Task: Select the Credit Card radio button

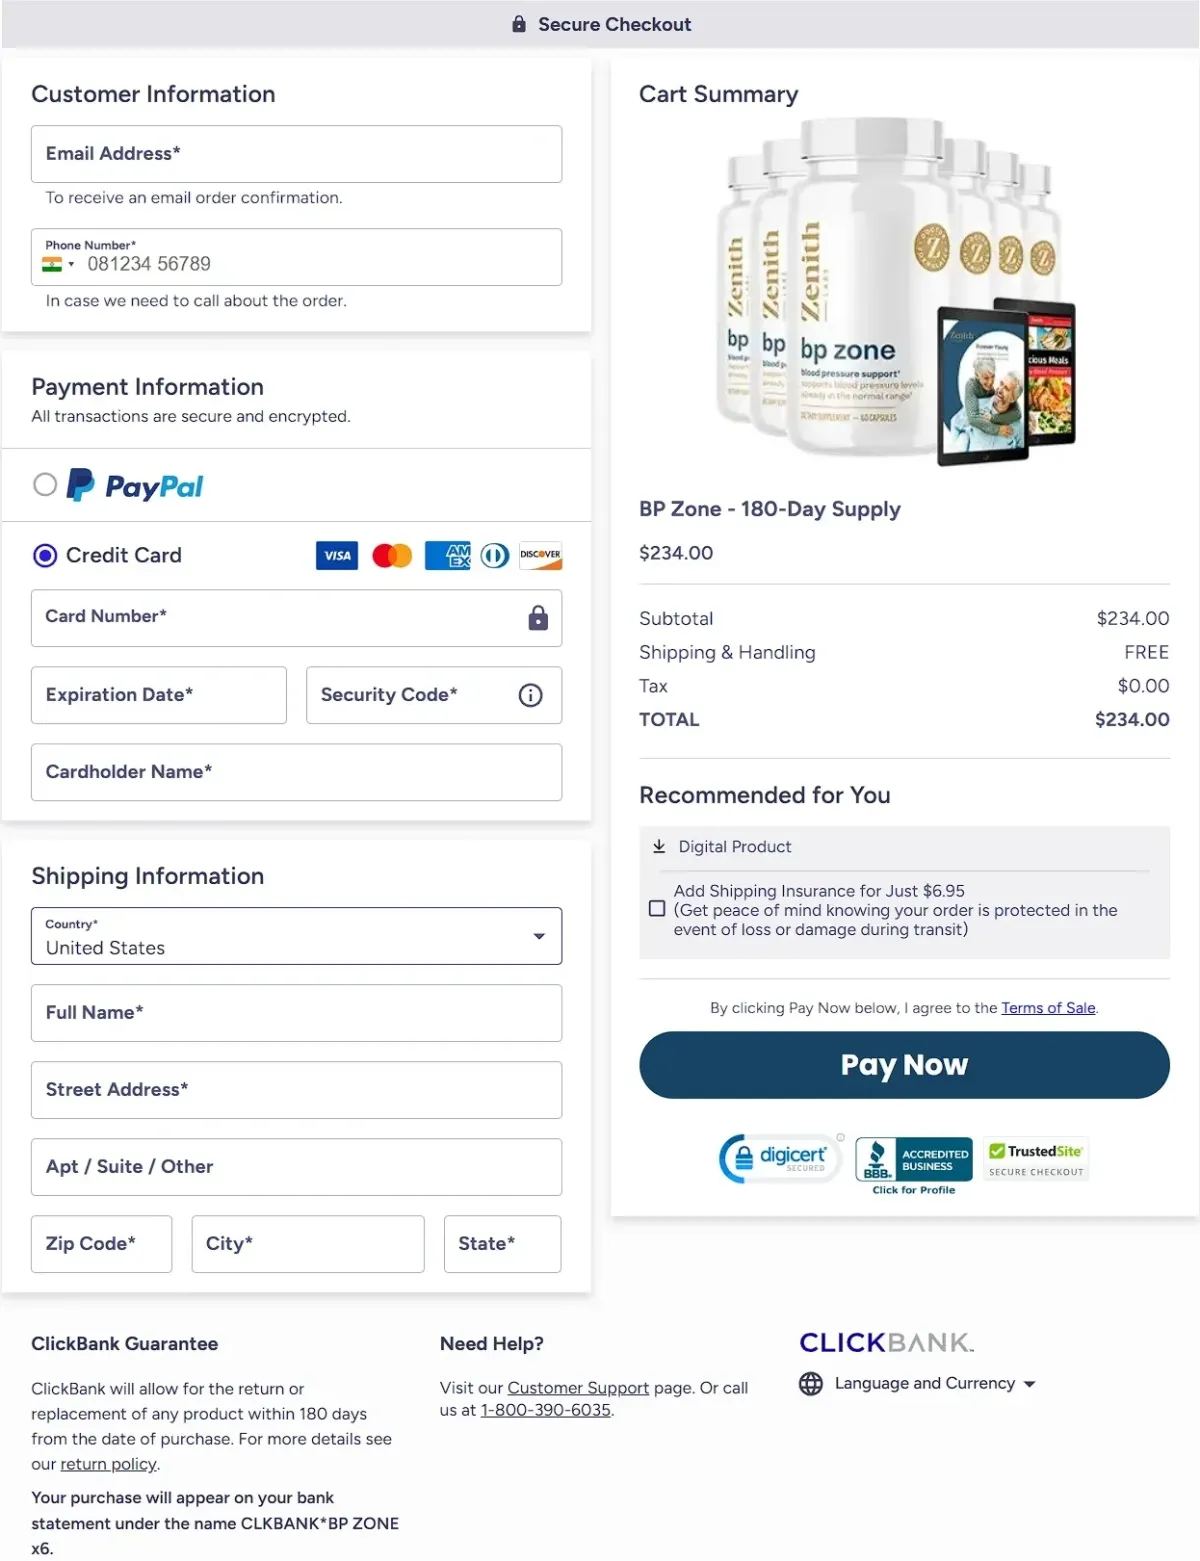Action: pyautogui.click(x=45, y=555)
